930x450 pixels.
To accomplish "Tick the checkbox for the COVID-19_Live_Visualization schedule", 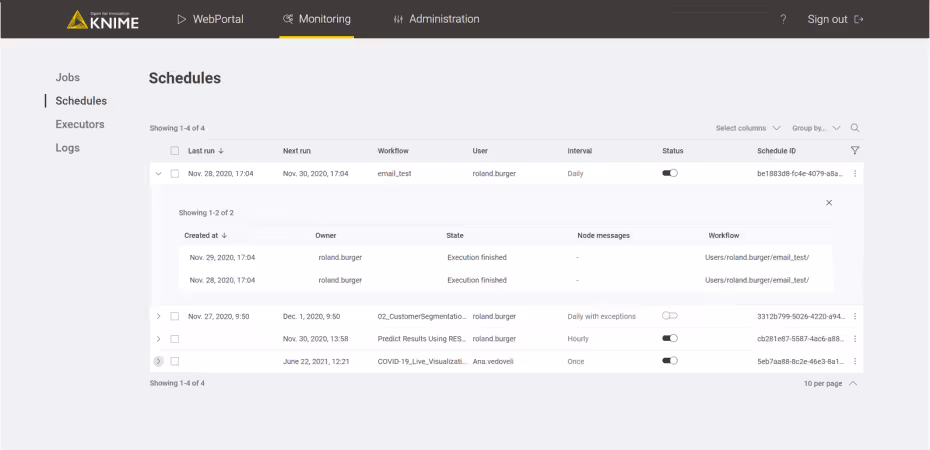I will pos(174,361).
